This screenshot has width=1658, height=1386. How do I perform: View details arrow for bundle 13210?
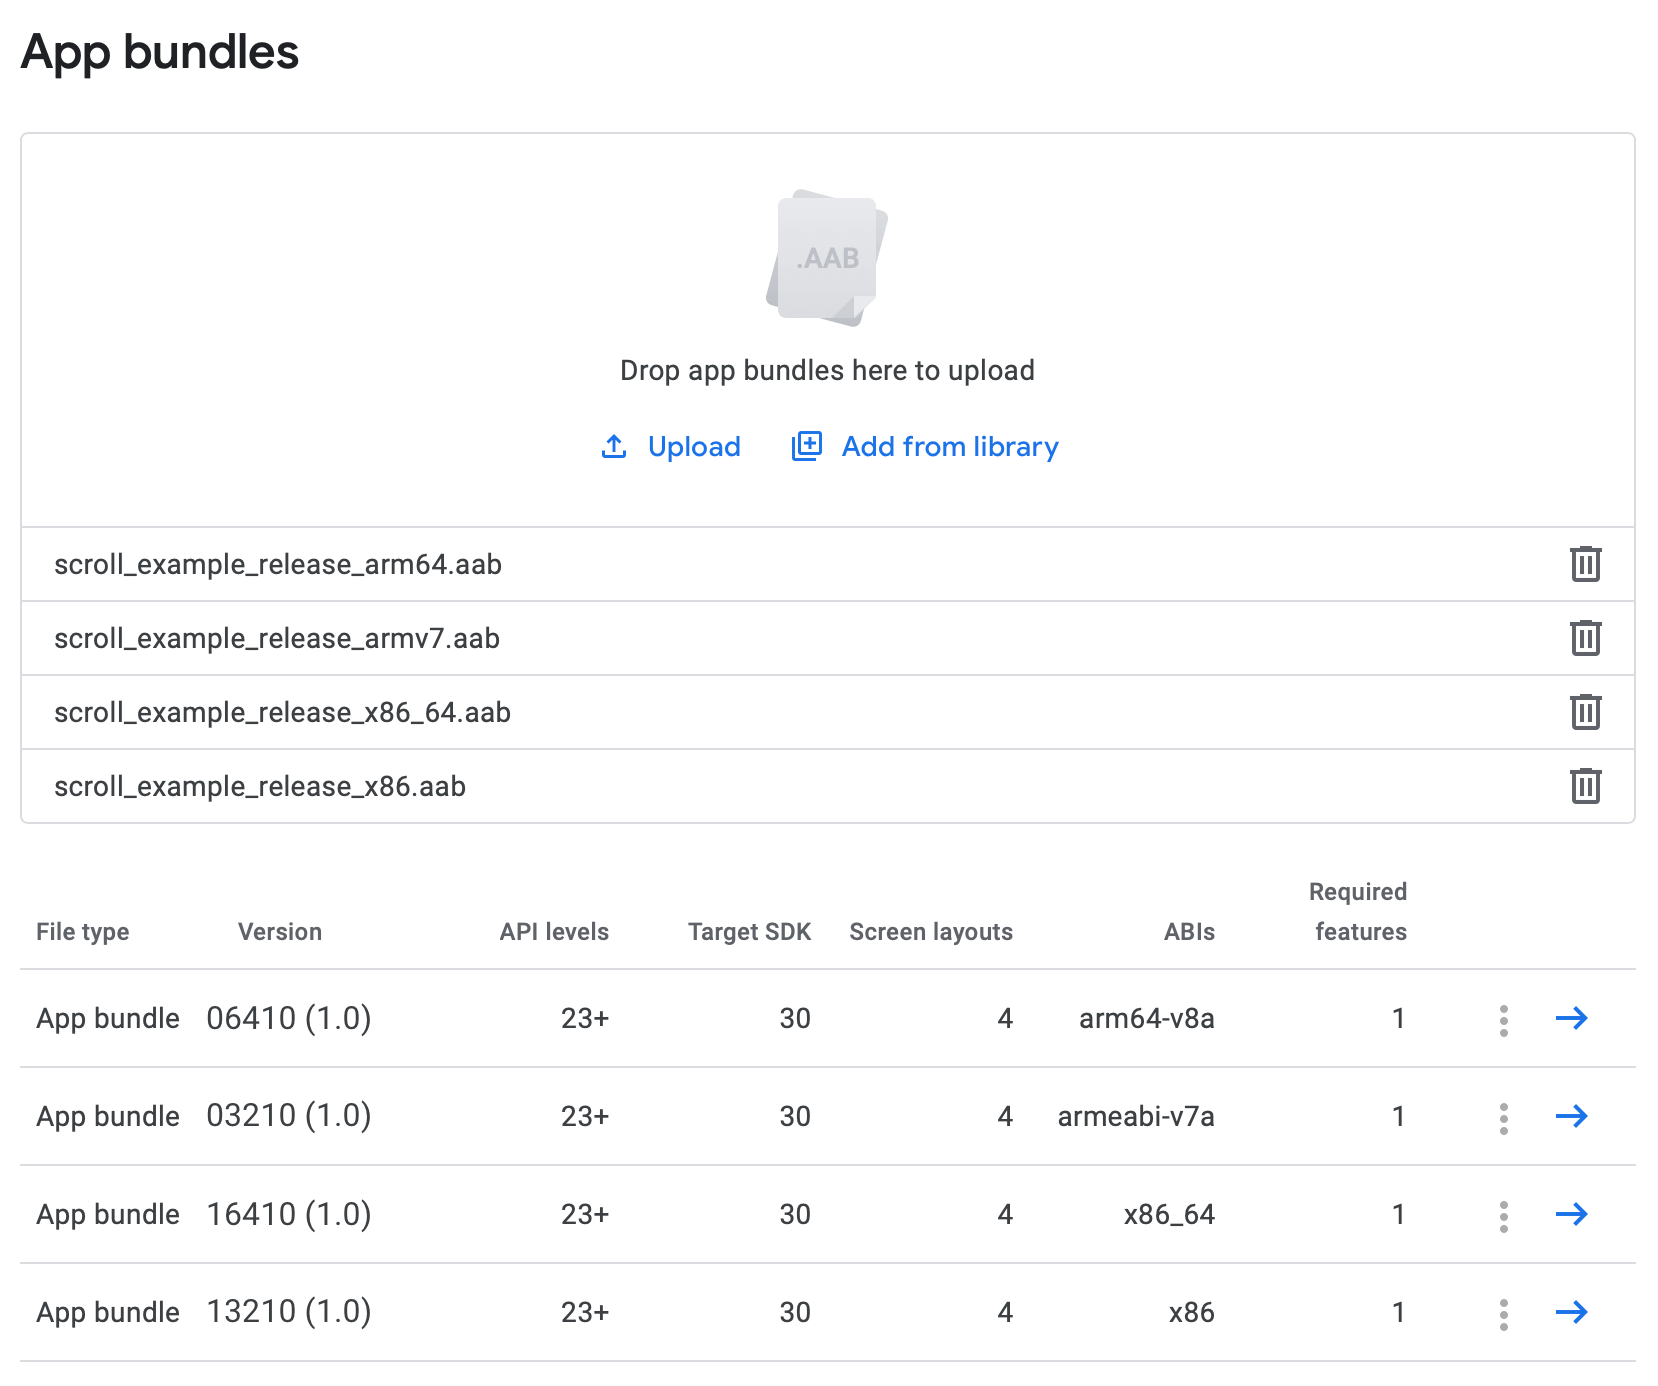pyautogui.click(x=1571, y=1312)
